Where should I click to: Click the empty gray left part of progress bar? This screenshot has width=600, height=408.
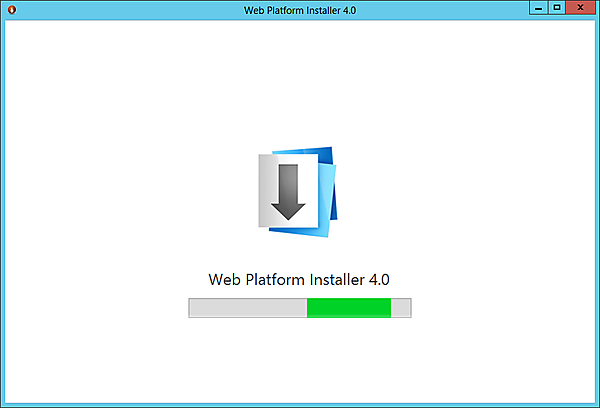pyautogui.click(x=248, y=308)
